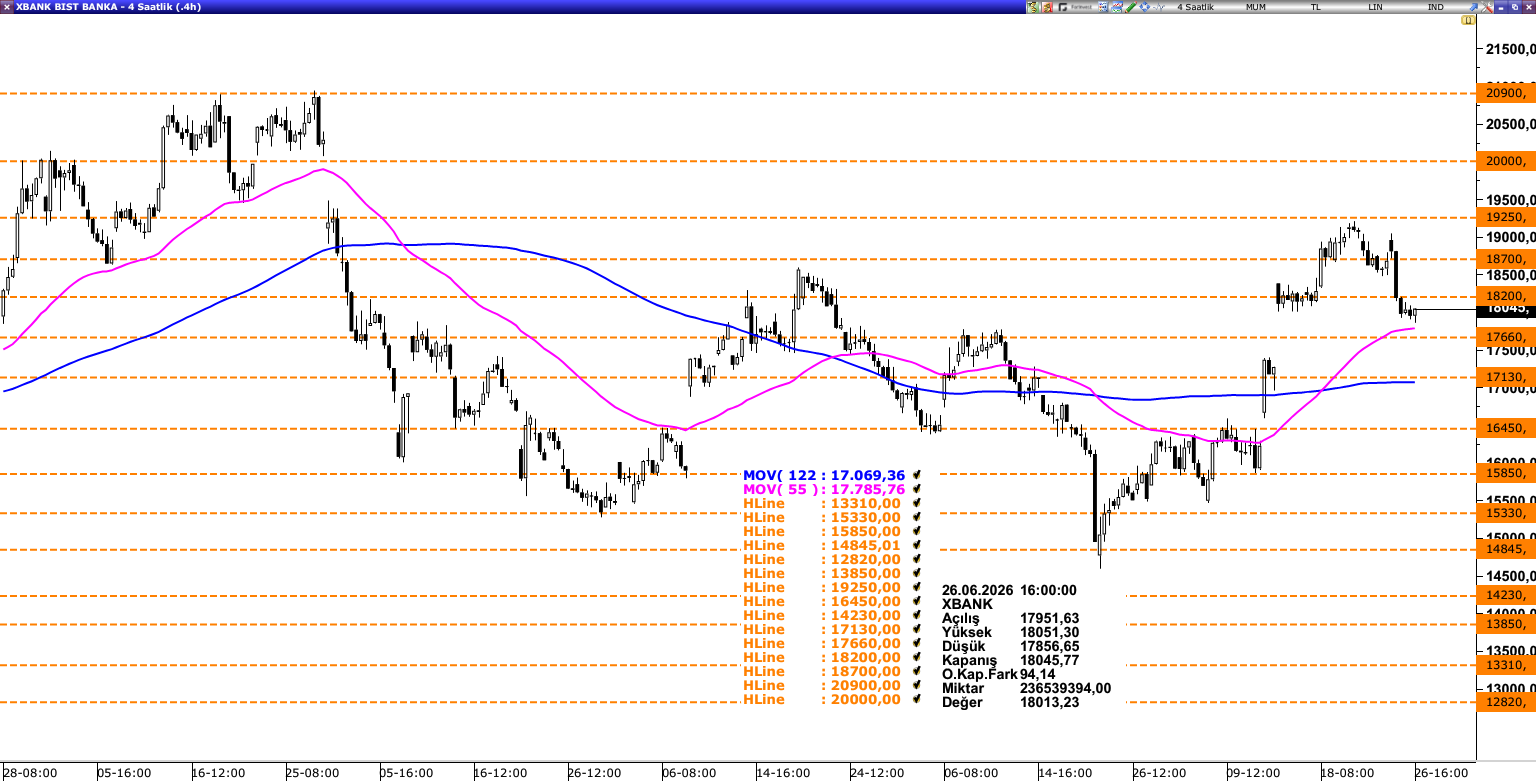Image resolution: width=1536 pixels, height=781 pixels.
Task: Click the 26-16:00 time axis label
Action: click(1441, 773)
